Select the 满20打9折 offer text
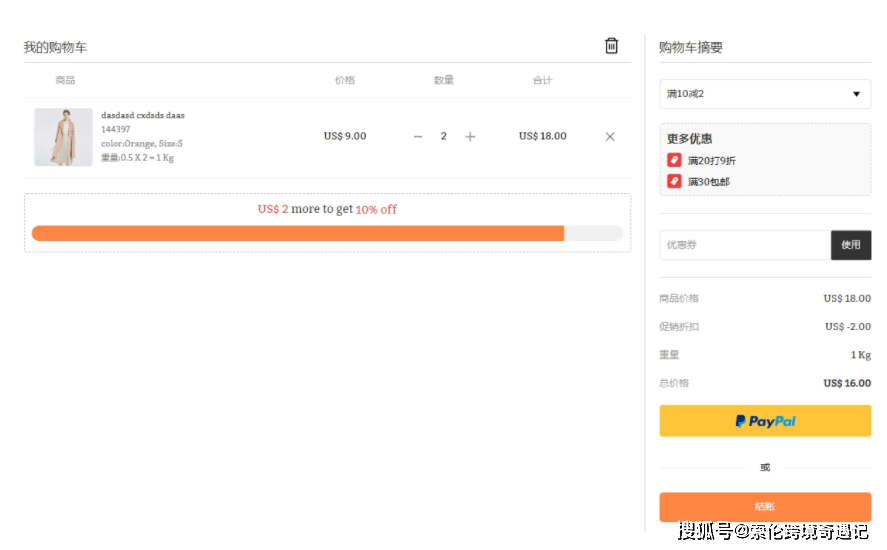 tap(712, 161)
